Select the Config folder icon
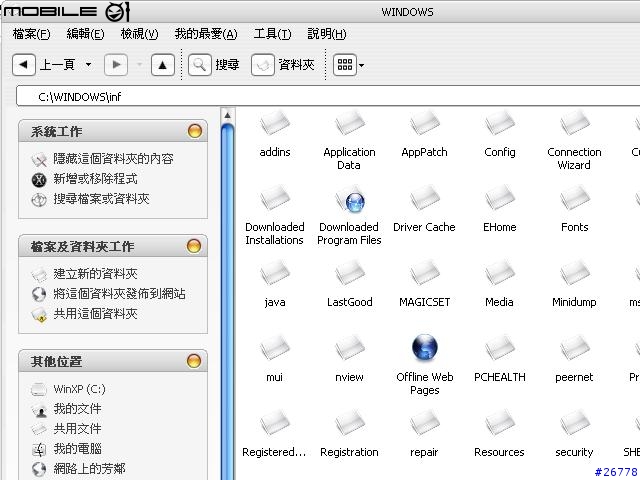The image size is (640, 480). click(500, 123)
